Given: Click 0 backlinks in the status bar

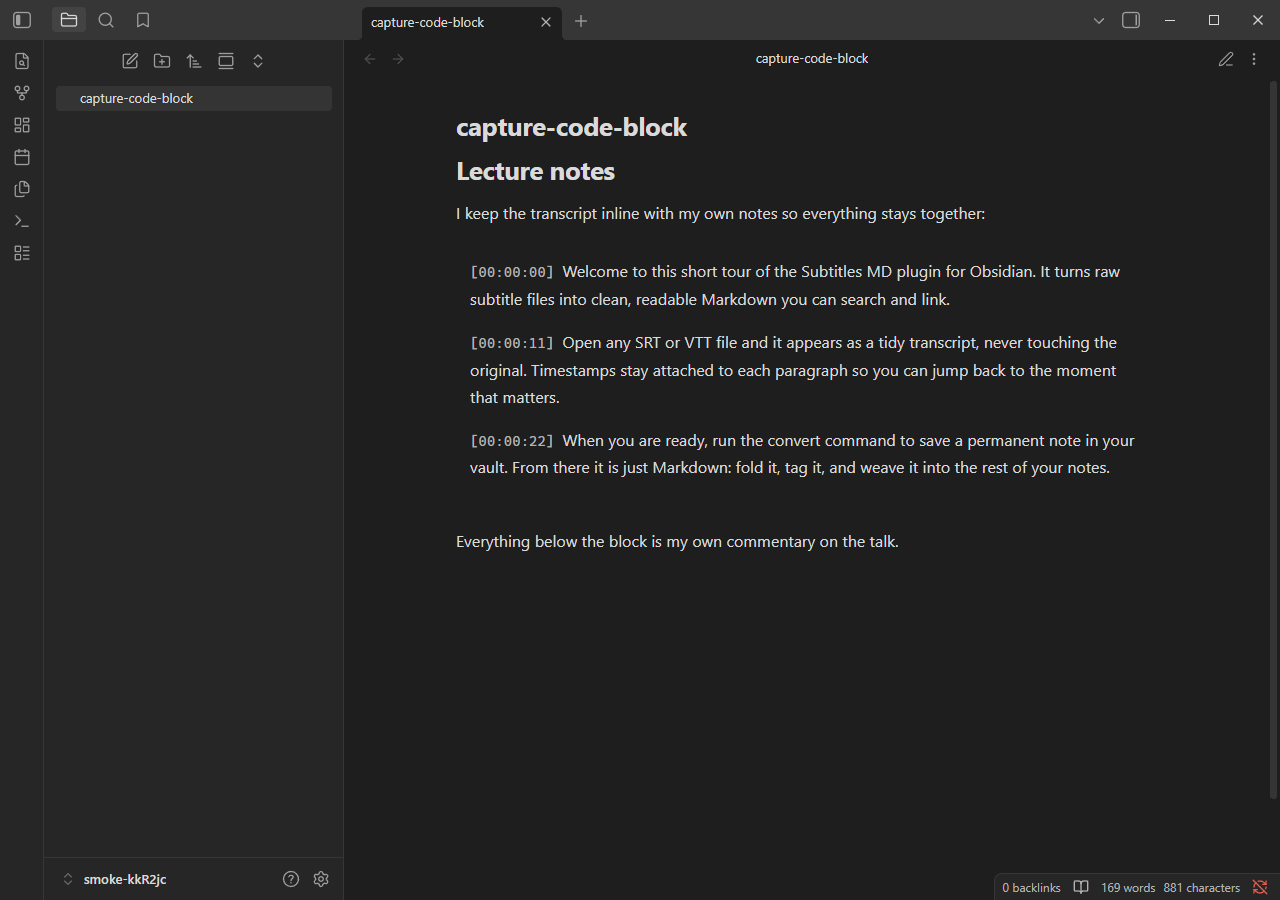Looking at the screenshot, I should [x=1031, y=888].
